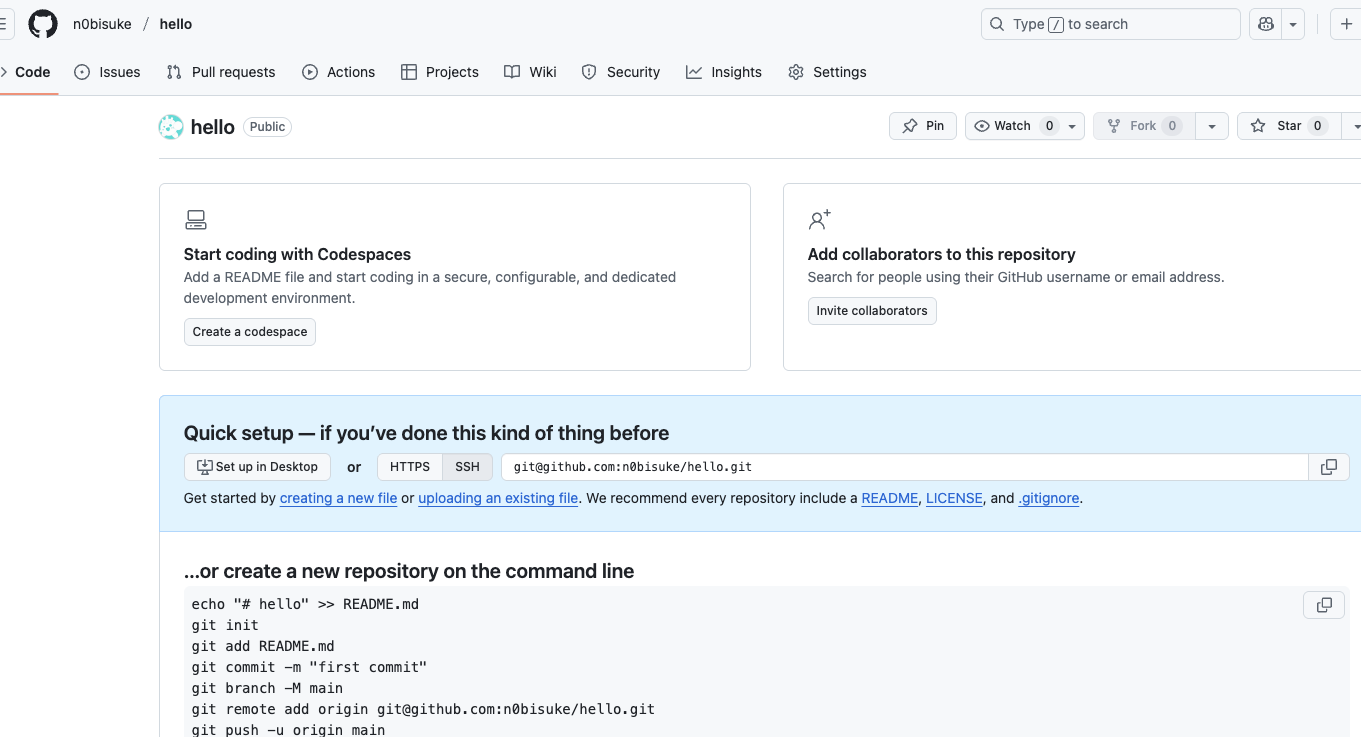The width and height of the screenshot is (1361, 737).
Task: Expand the dropdown next to Copilot
Action: [1294, 24]
